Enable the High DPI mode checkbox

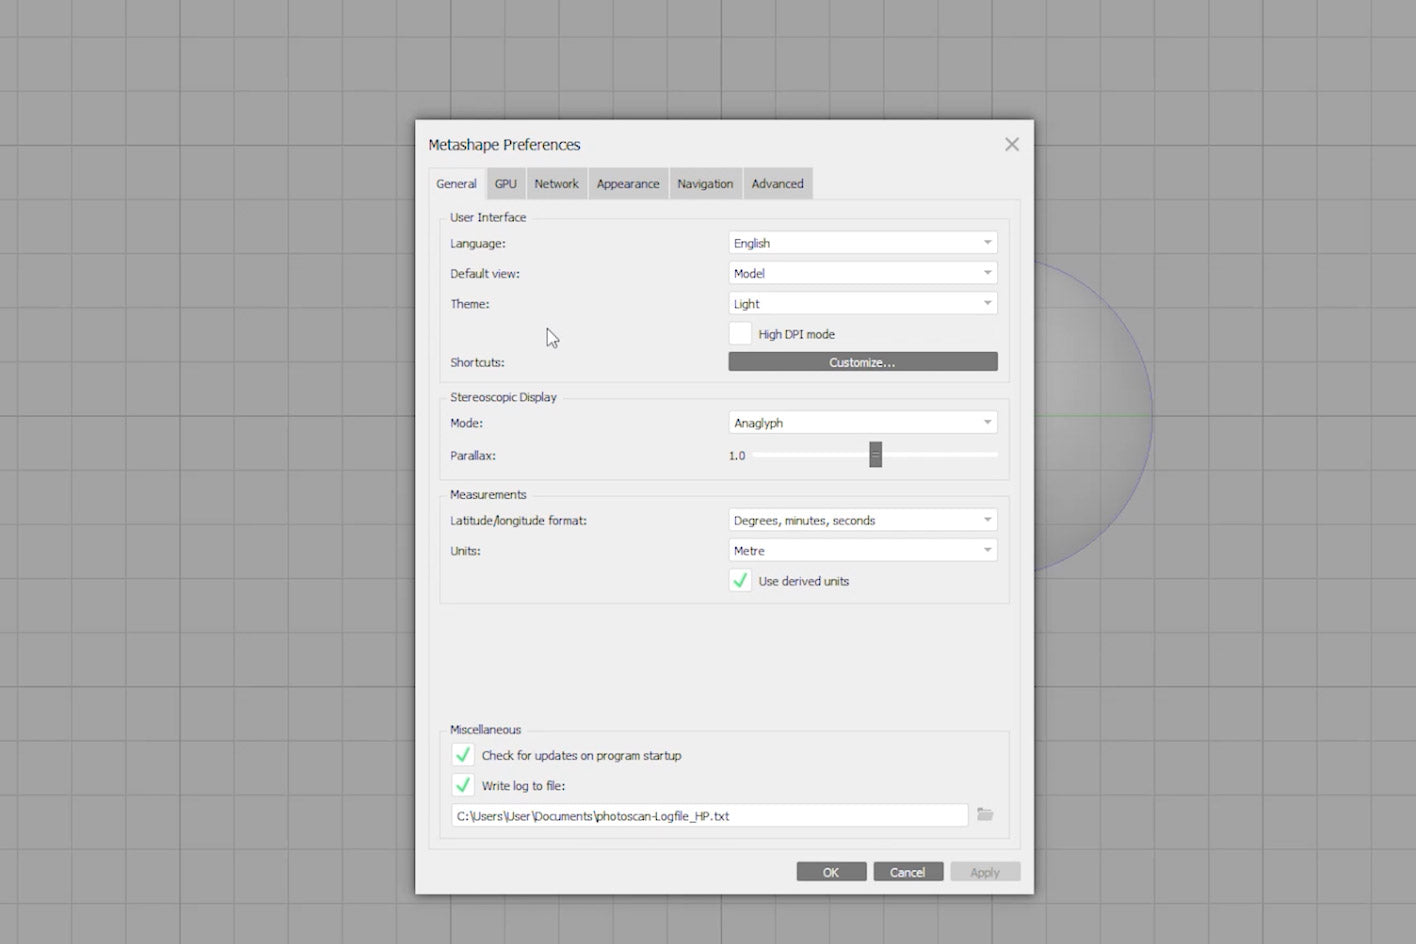[740, 334]
